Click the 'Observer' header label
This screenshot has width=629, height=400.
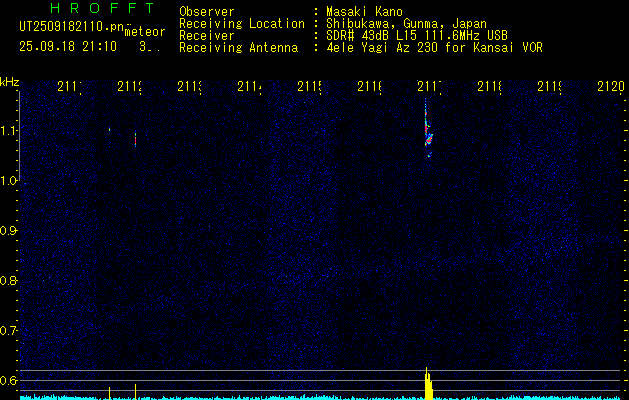(207, 12)
